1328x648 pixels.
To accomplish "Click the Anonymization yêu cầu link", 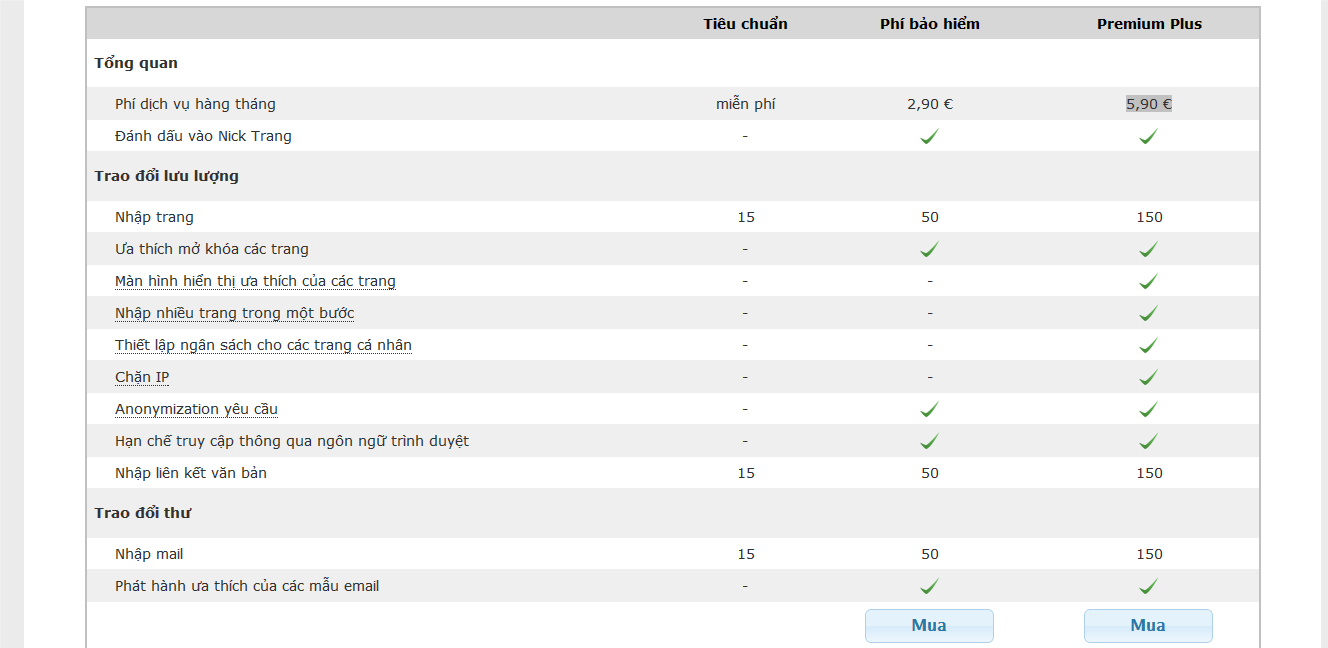I will (x=196, y=409).
